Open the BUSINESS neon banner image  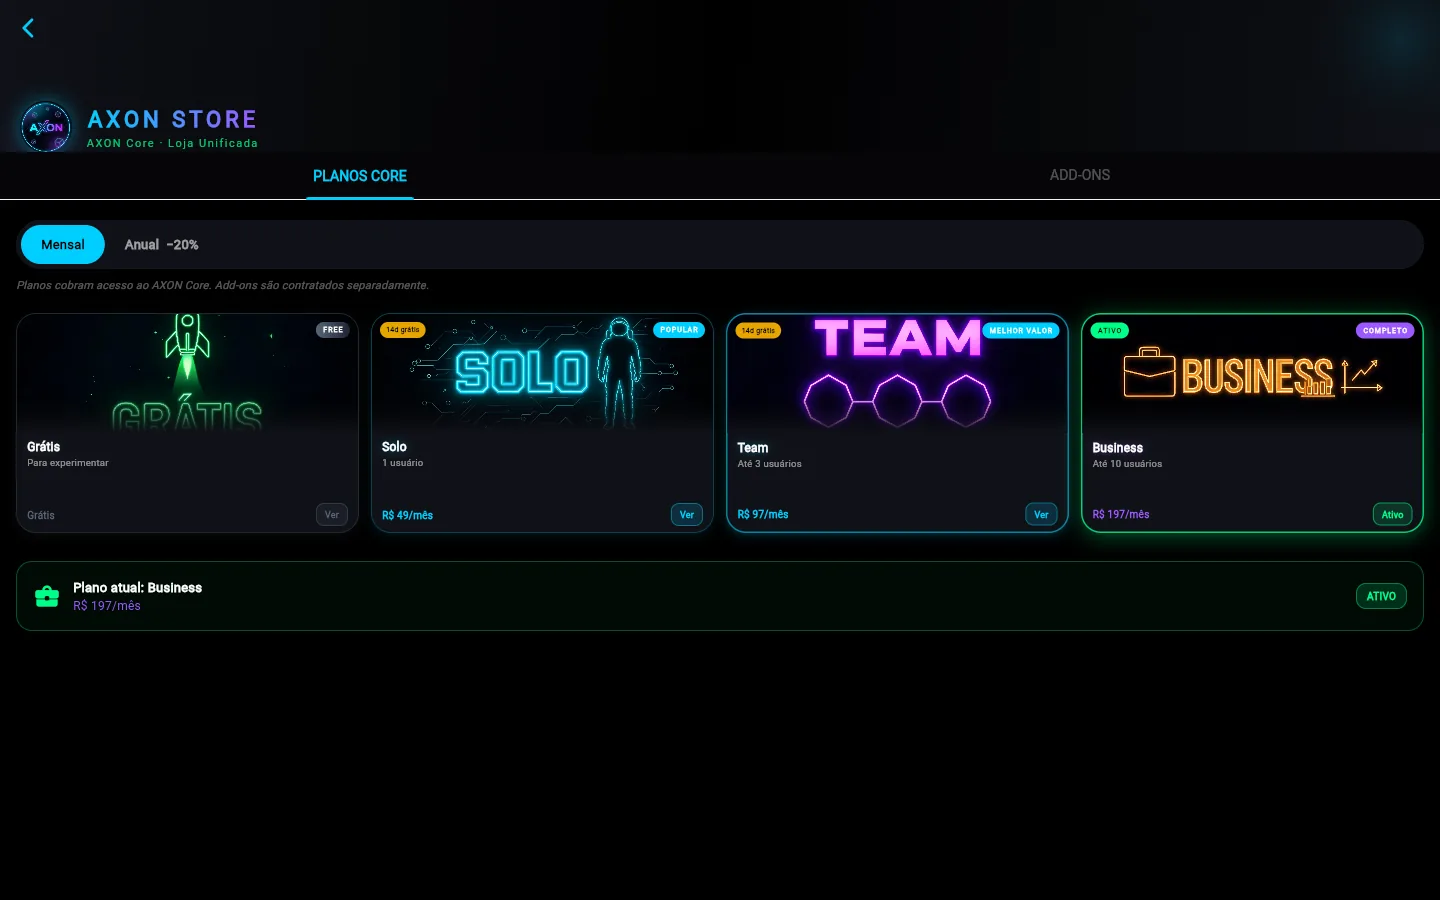pyautogui.click(x=1252, y=372)
